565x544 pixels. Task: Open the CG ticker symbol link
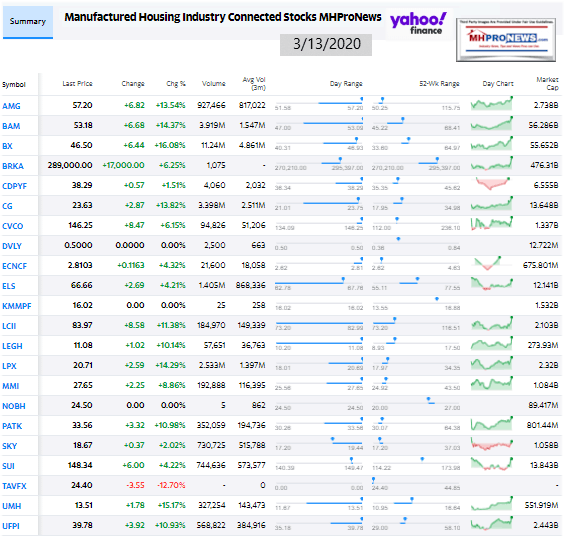(x=7, y=206)
